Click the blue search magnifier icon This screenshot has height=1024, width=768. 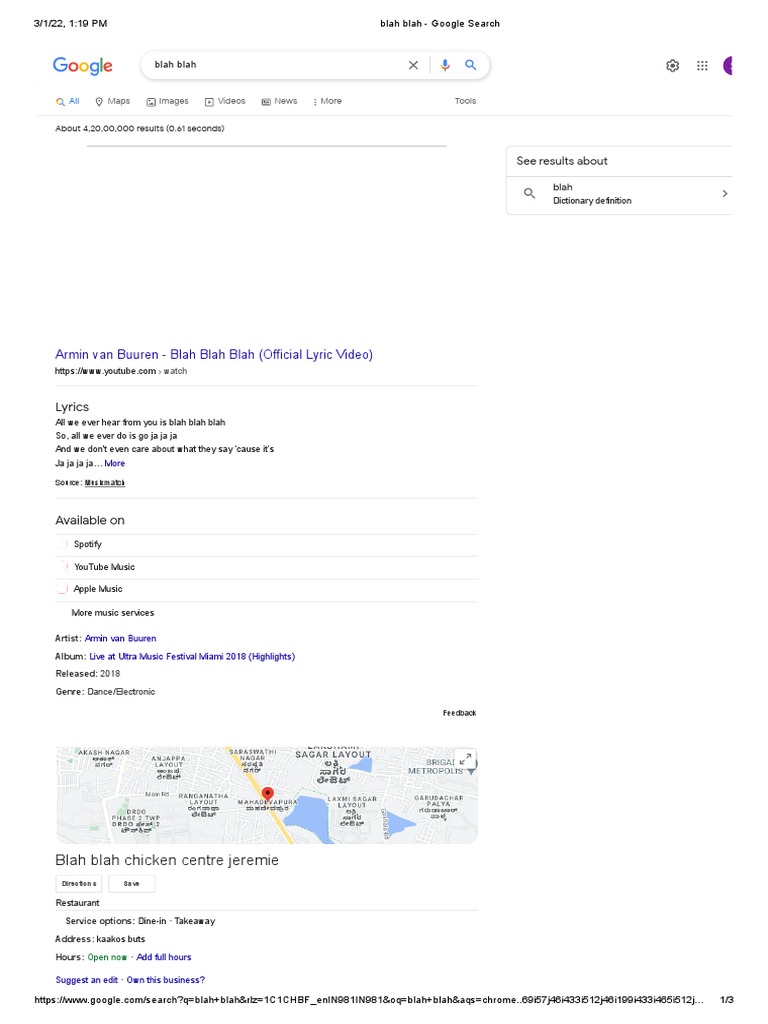471,65
